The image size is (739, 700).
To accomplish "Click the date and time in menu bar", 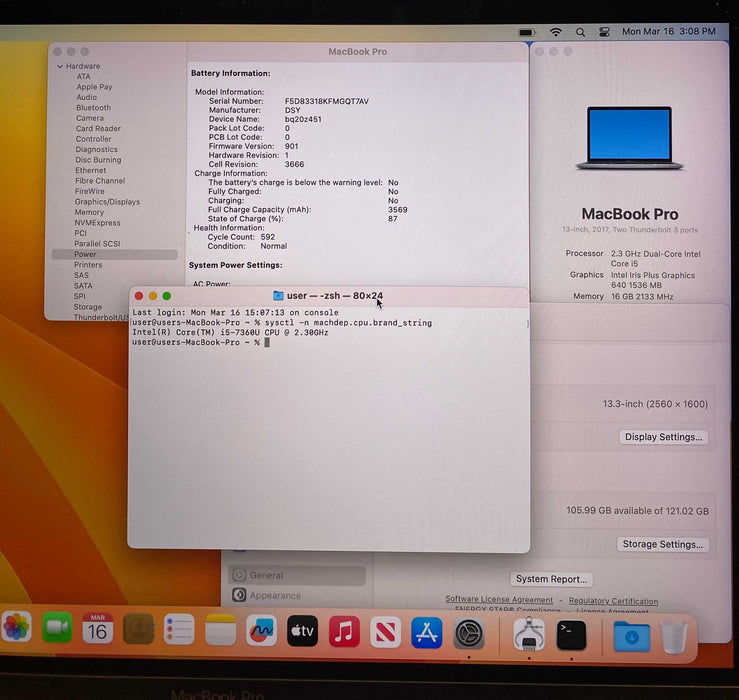I will pyautogui.click(x=668, y=32).
